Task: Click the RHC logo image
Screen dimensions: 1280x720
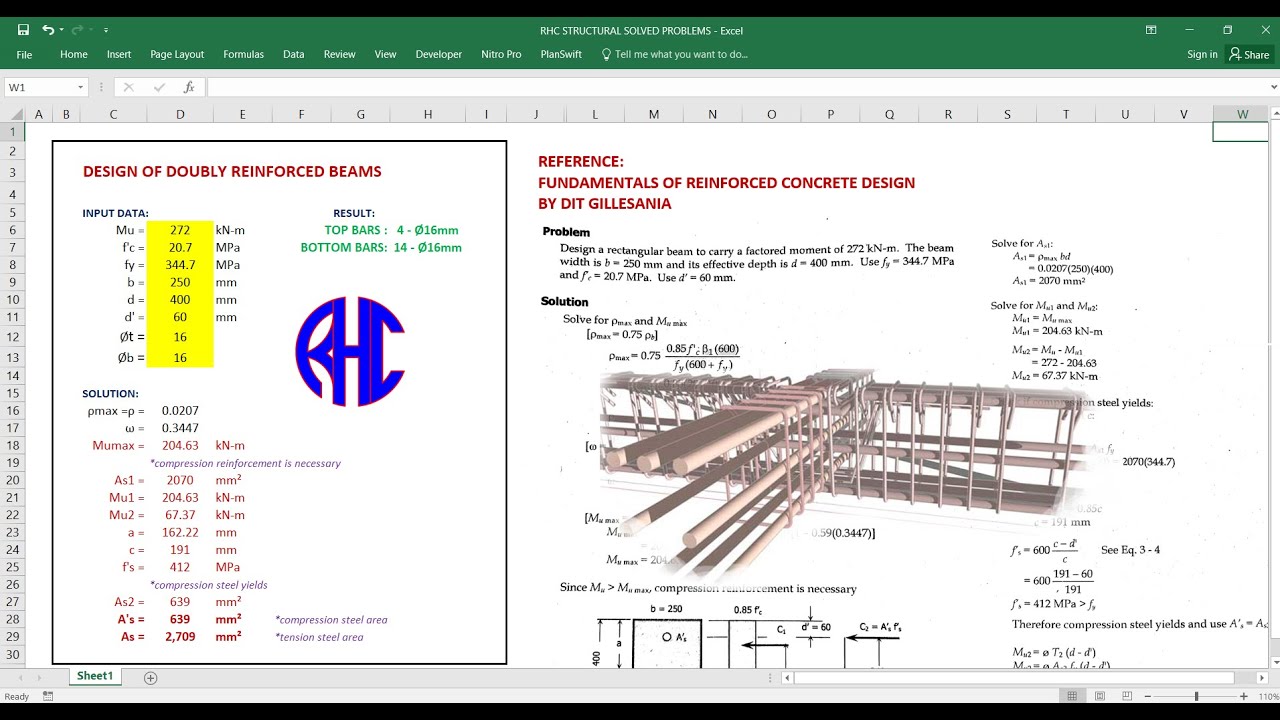Action: [x=350, y=351]
